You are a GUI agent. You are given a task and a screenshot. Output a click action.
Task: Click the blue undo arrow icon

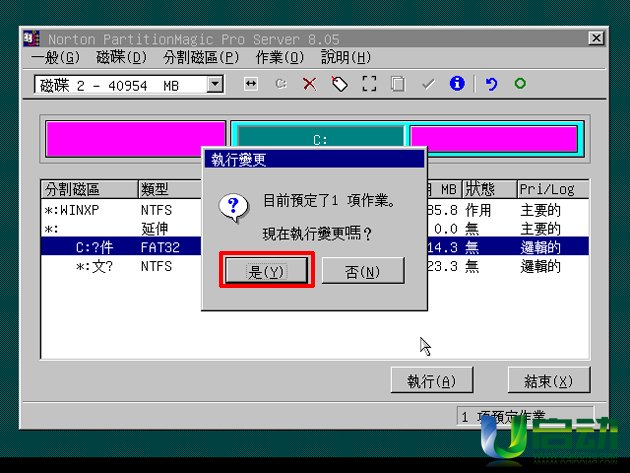(491, 85)
